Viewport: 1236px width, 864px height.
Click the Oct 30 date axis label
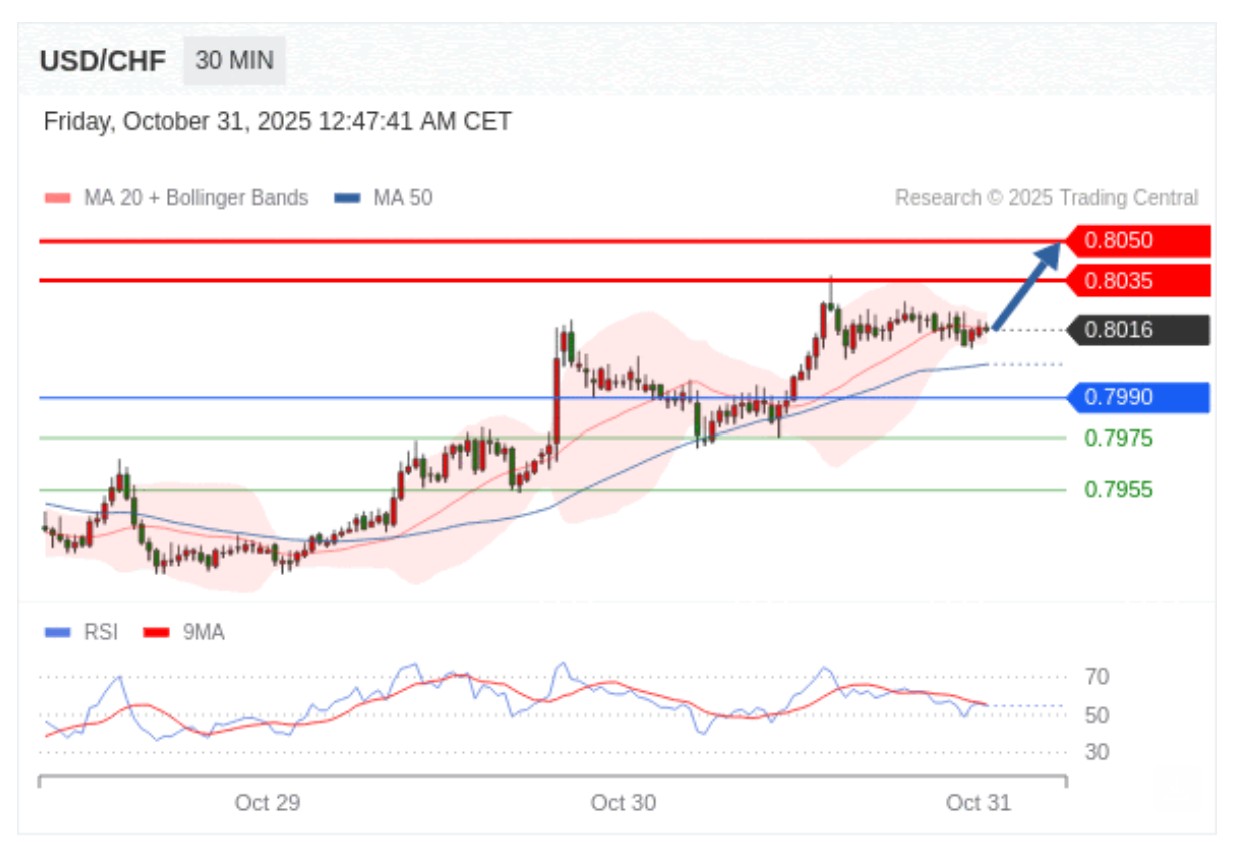(623, 803)
